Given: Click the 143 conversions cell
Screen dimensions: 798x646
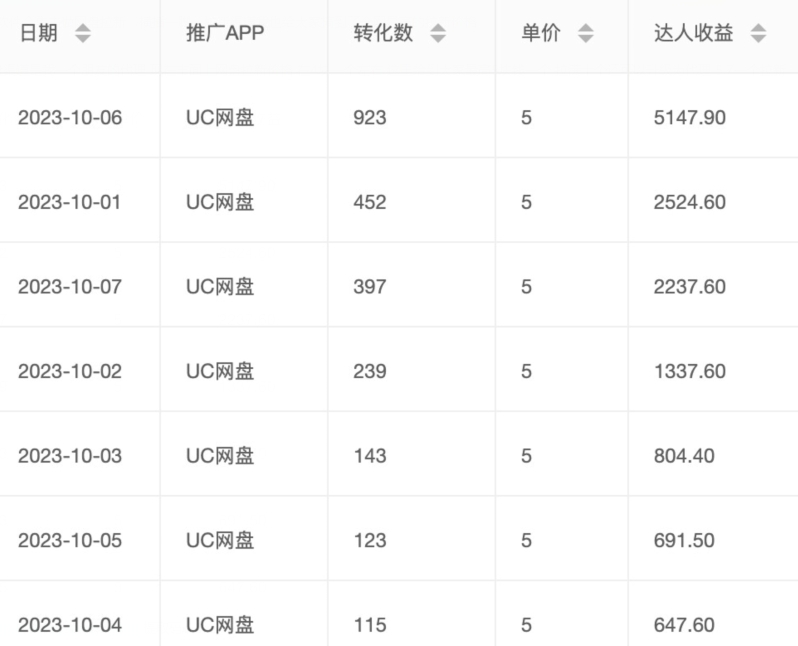Looking at the screenshot, I should (370, 456).
